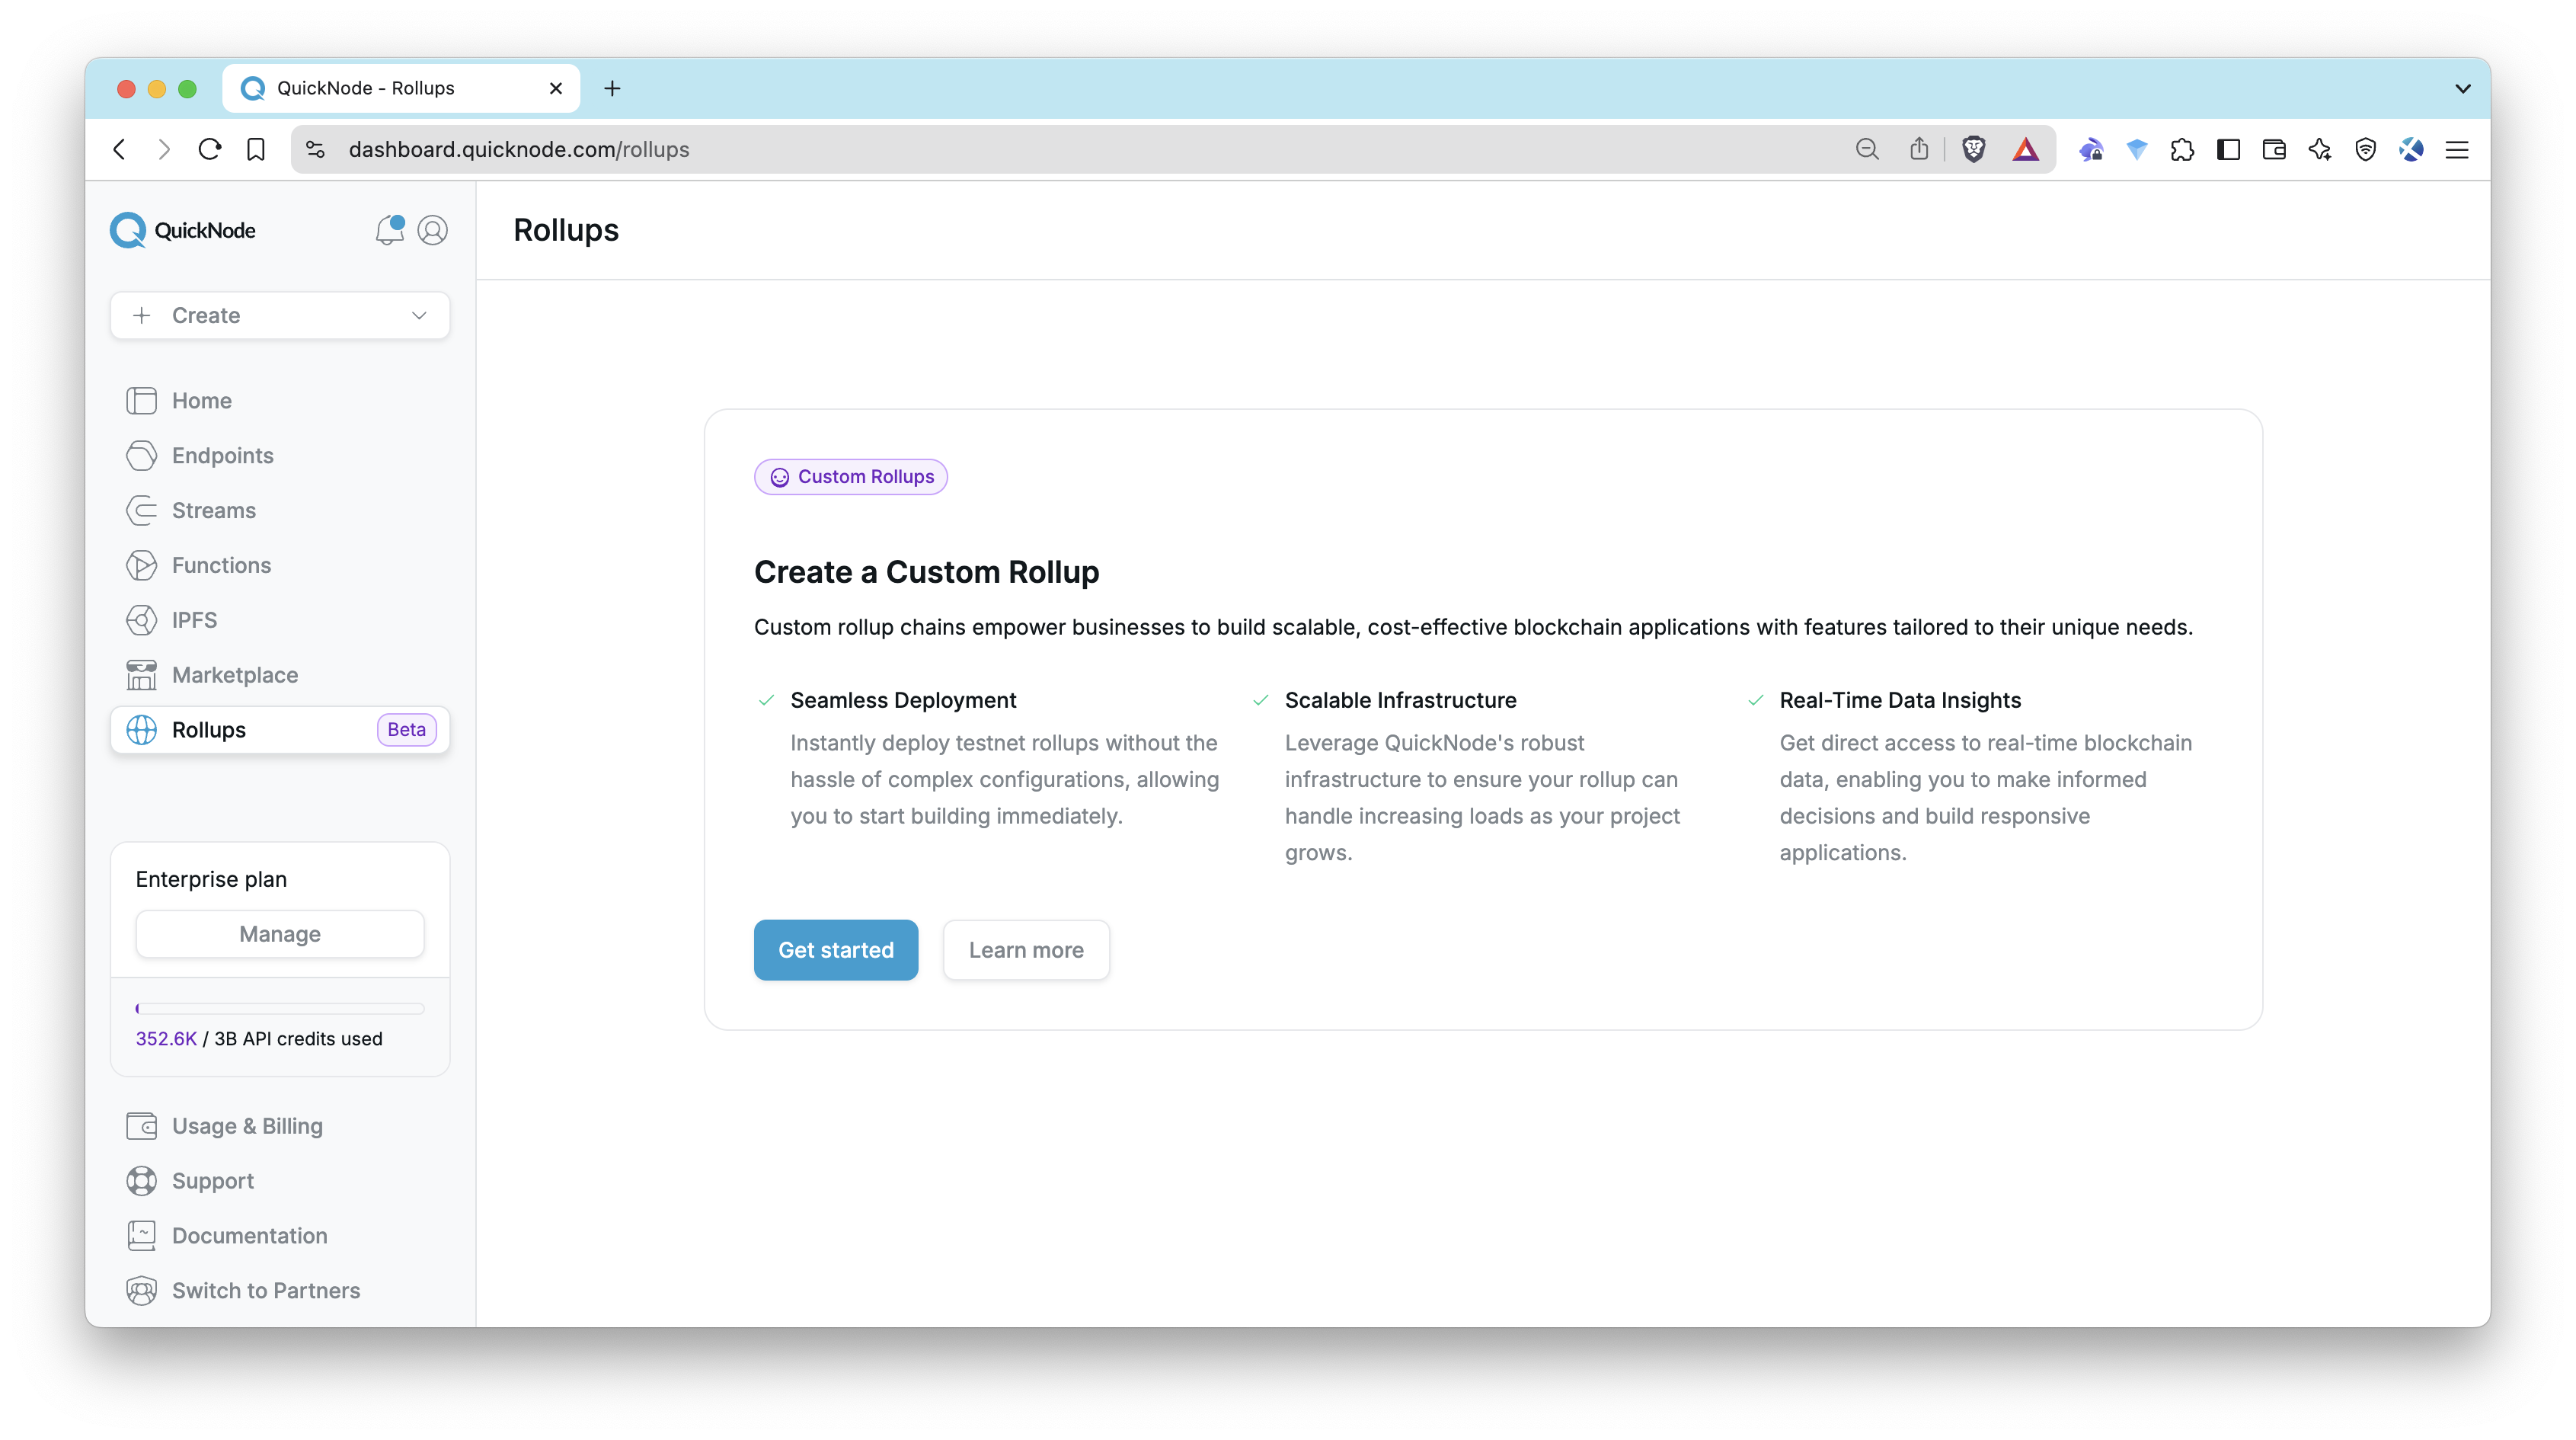2576x1440 pixels.
Task: Click the 352.6K credits used value
Action: (166, 1039)
